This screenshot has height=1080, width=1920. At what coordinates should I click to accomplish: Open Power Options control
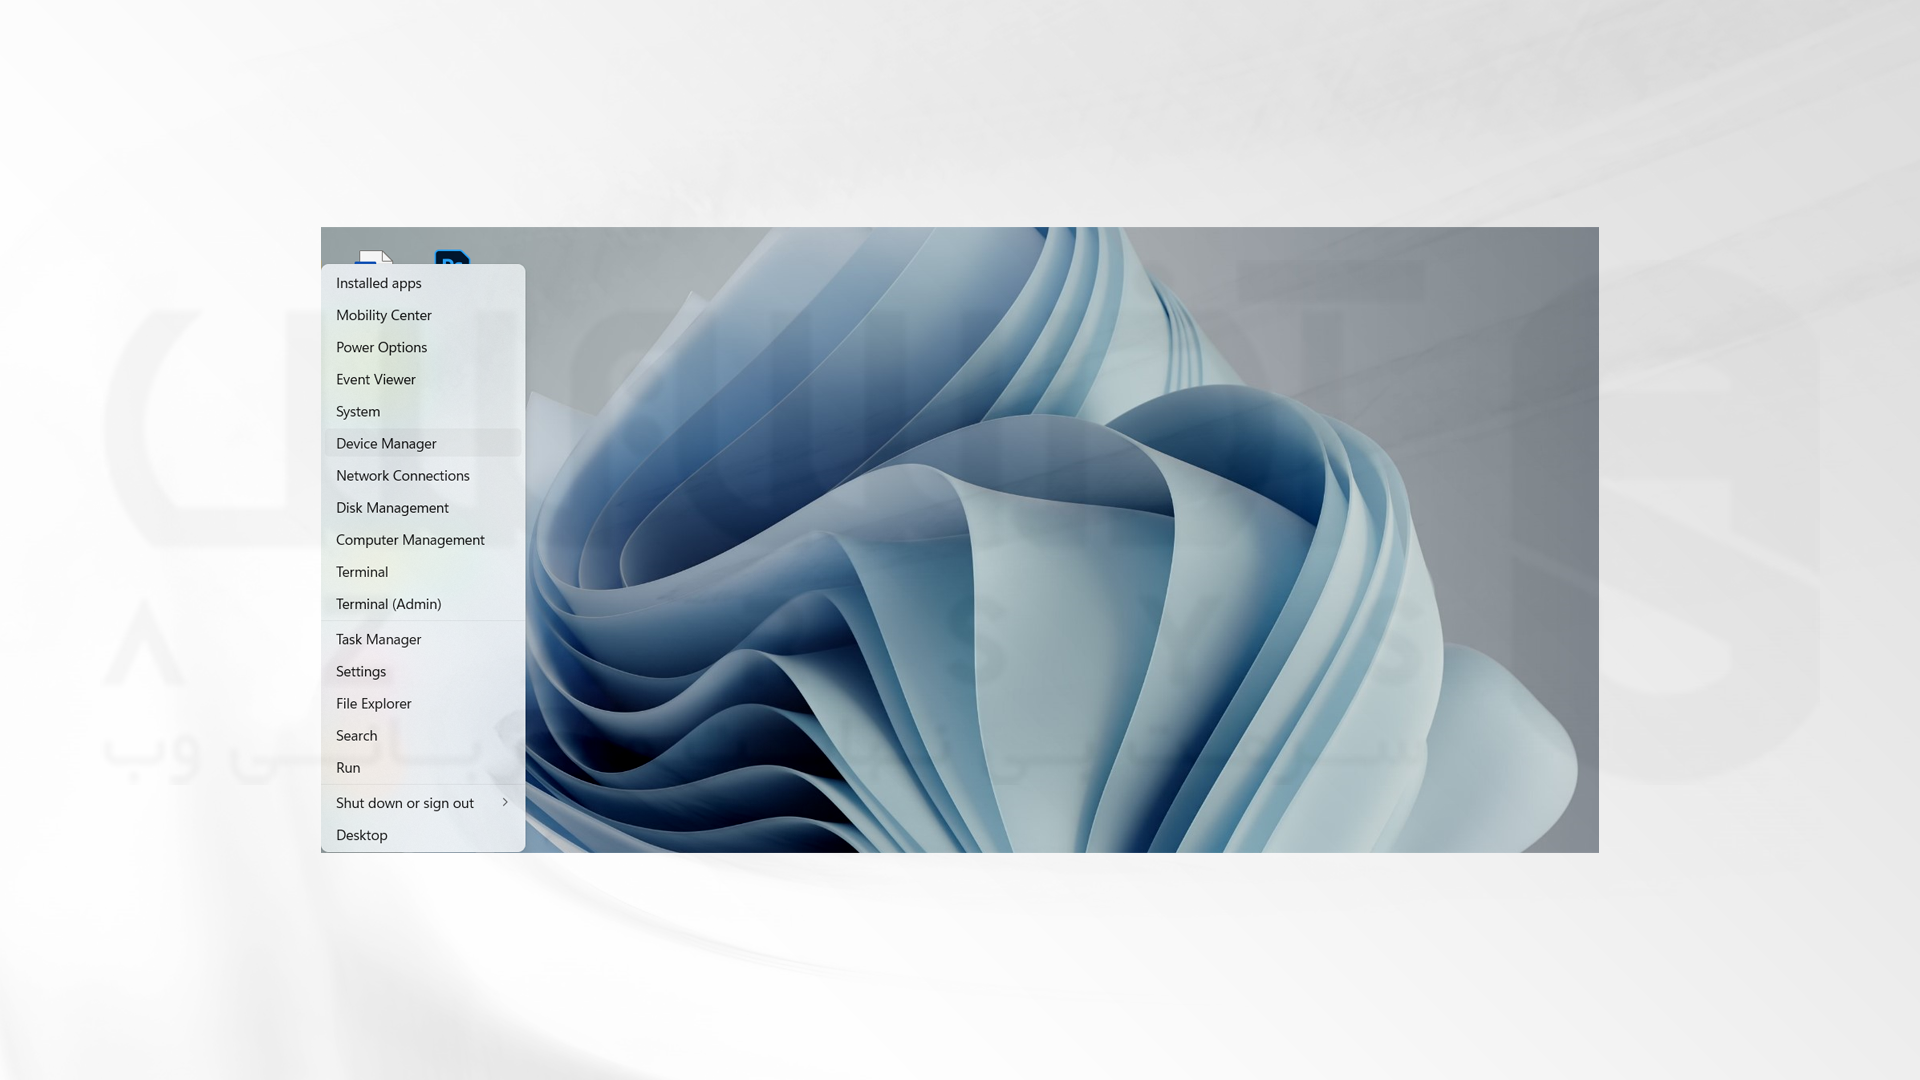click(381, 347)
